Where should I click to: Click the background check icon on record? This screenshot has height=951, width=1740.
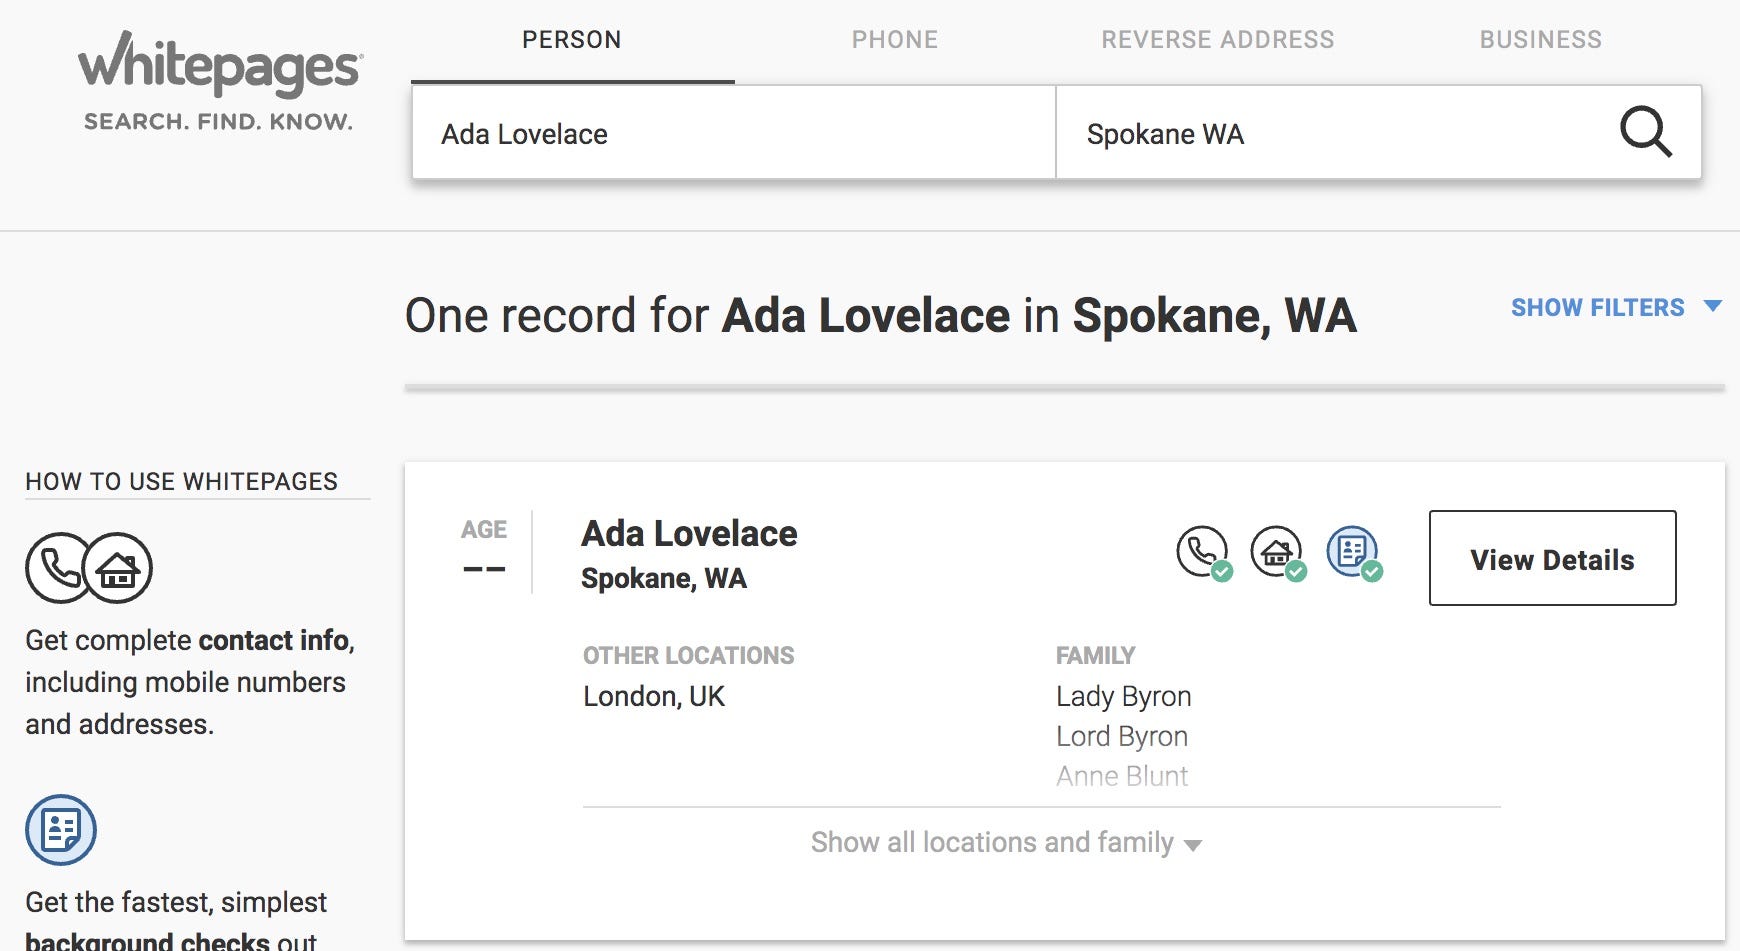pyautogui.click(x=1354, y=553)
